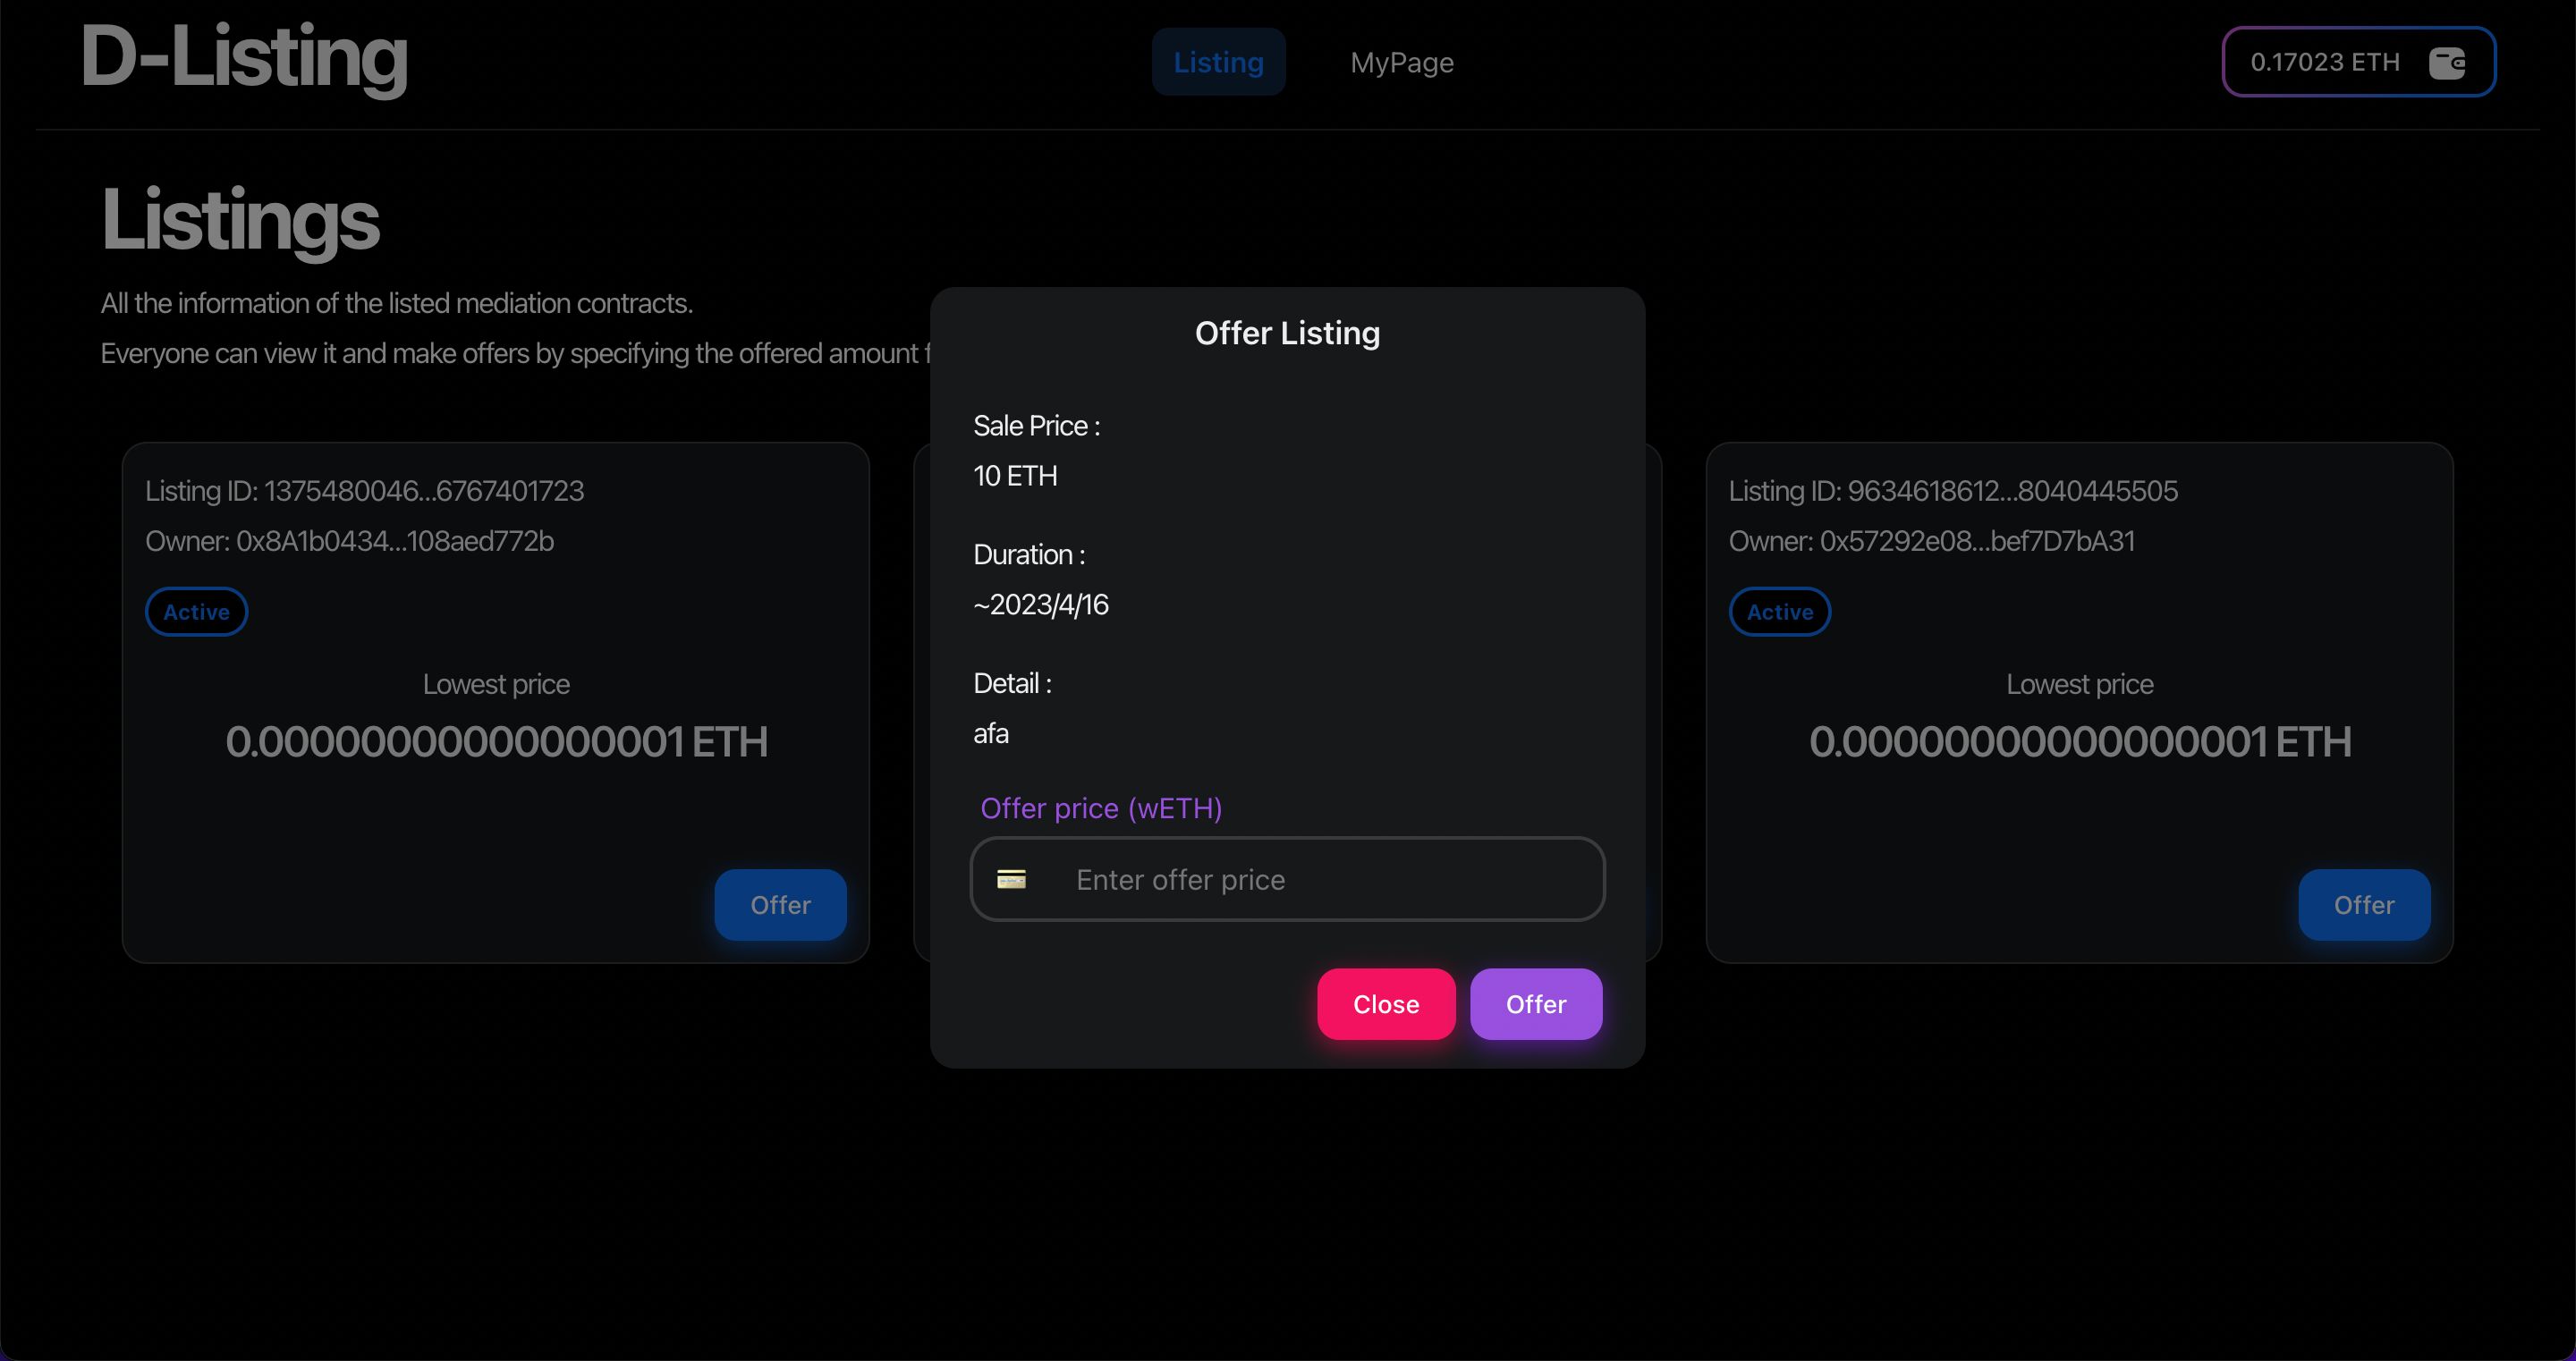
Task: Click Active badge on owner 0x8A1b0434 listing
Action: tap(196, 612)
